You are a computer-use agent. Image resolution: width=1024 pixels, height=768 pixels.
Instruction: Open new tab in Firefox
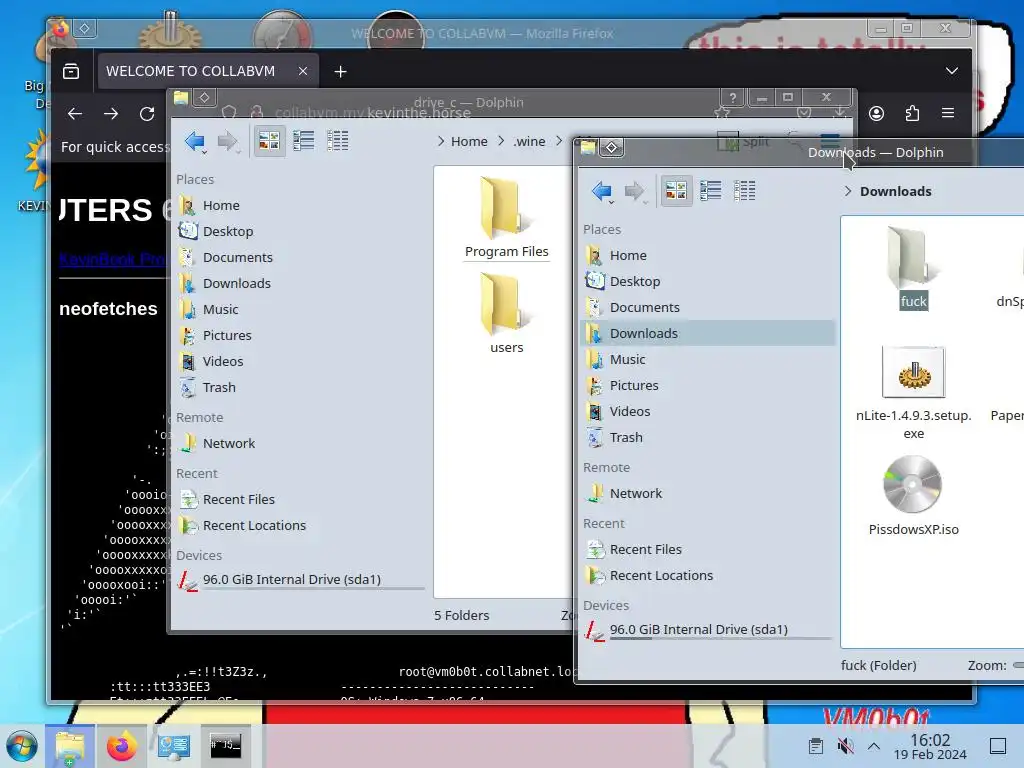[340, 72]
